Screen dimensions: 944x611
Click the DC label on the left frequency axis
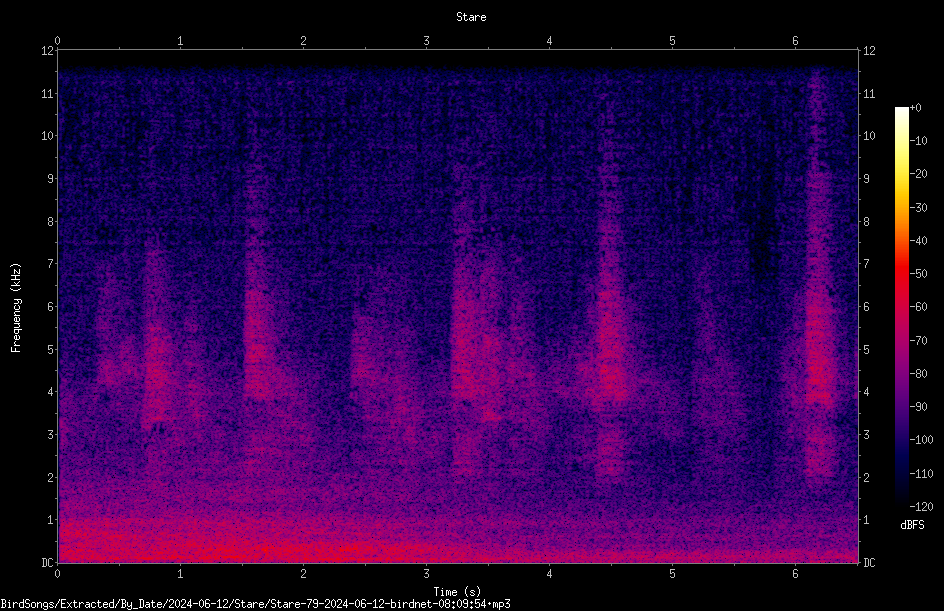pyautogui.click(x=47, y=562)
